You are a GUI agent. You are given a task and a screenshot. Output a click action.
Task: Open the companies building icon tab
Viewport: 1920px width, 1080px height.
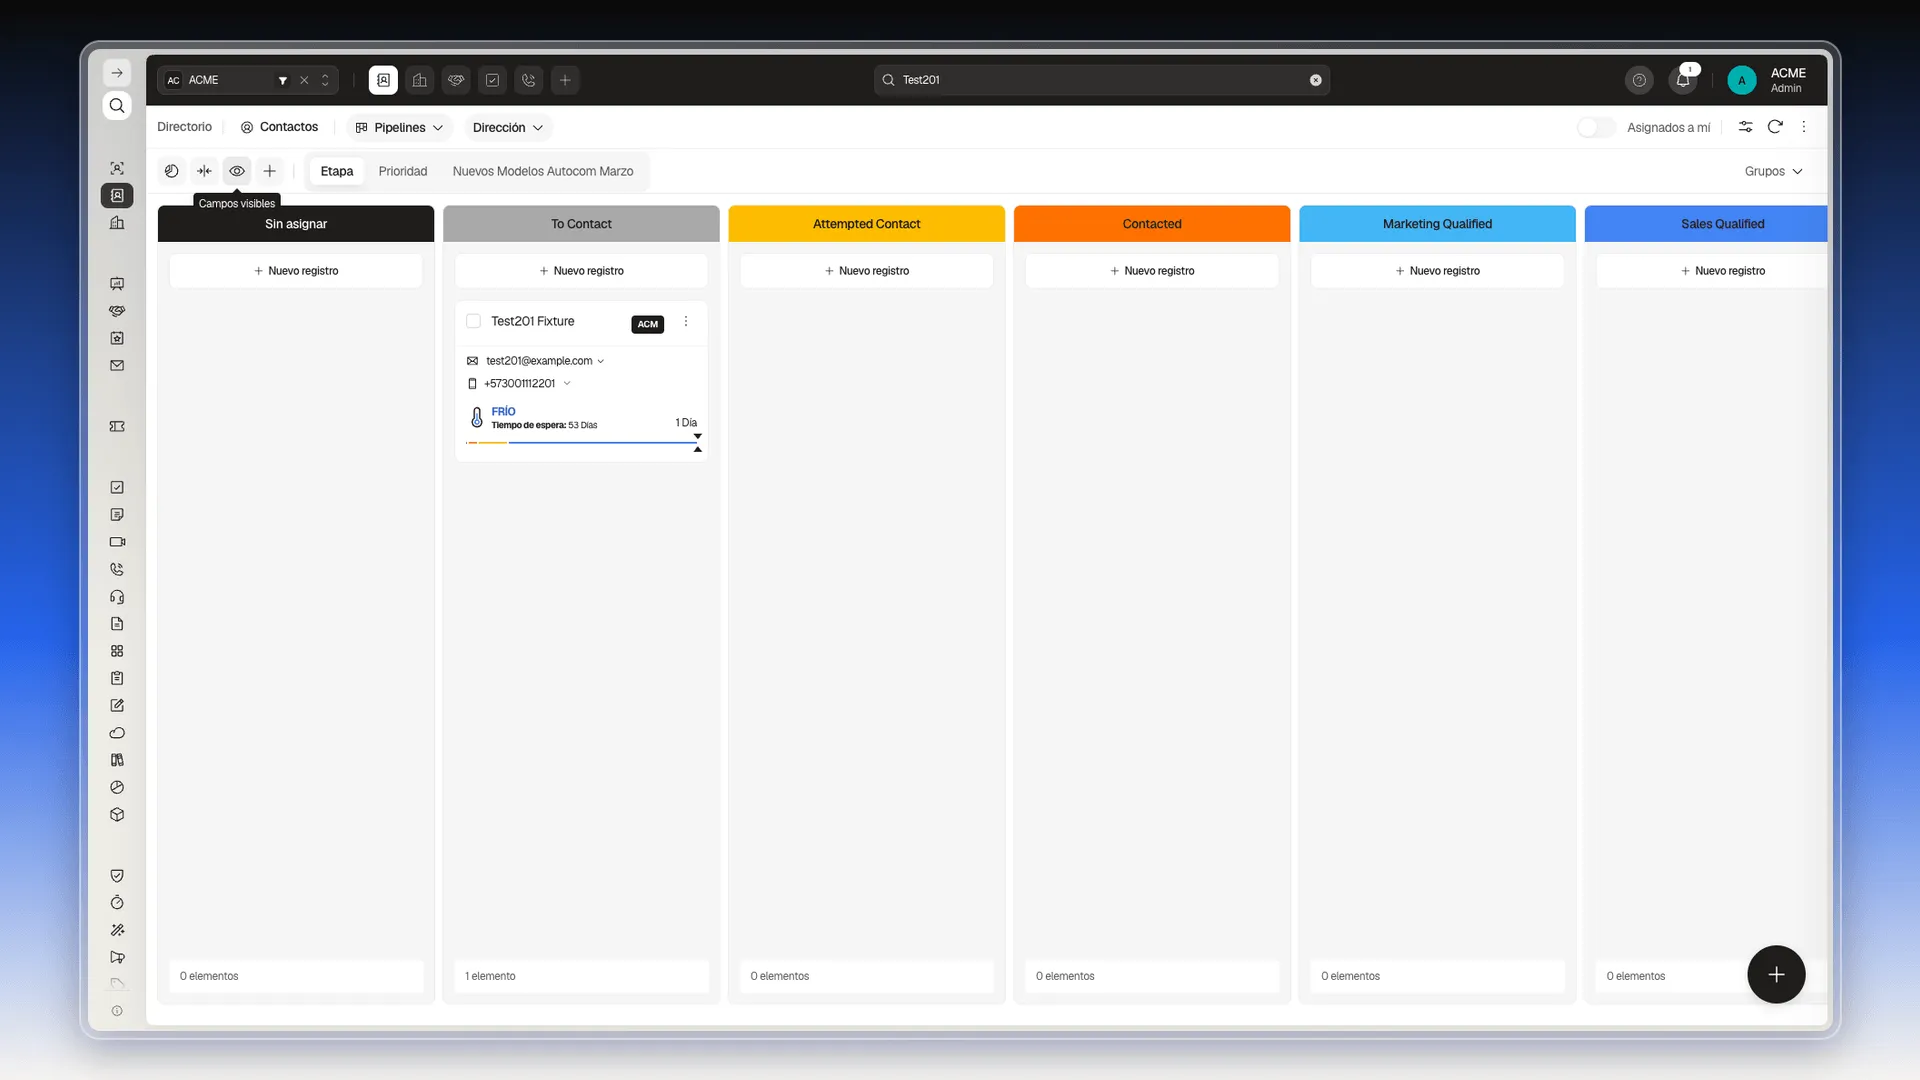(420, 80)
